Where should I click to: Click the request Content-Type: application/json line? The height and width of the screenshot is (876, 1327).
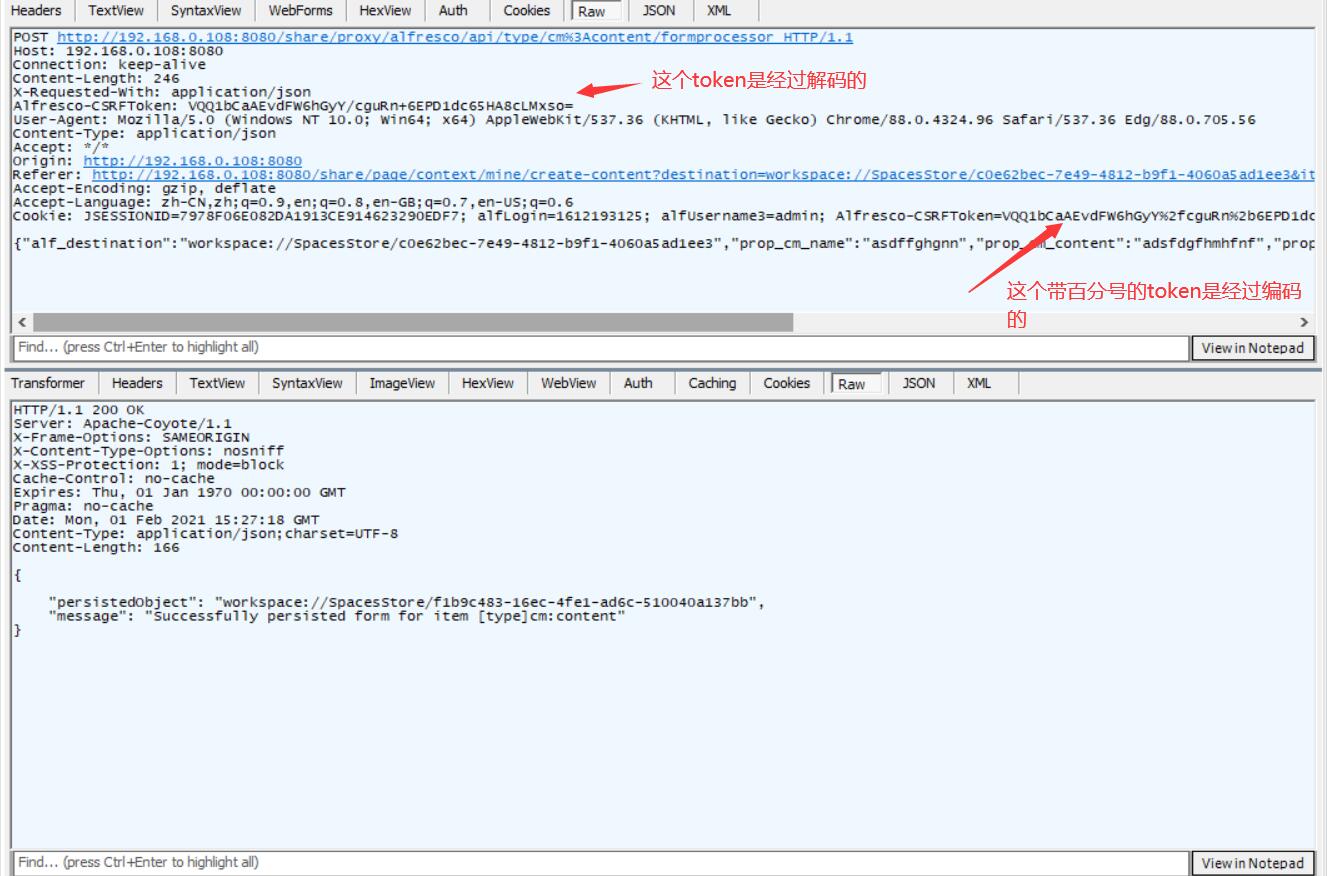(144, 133)
